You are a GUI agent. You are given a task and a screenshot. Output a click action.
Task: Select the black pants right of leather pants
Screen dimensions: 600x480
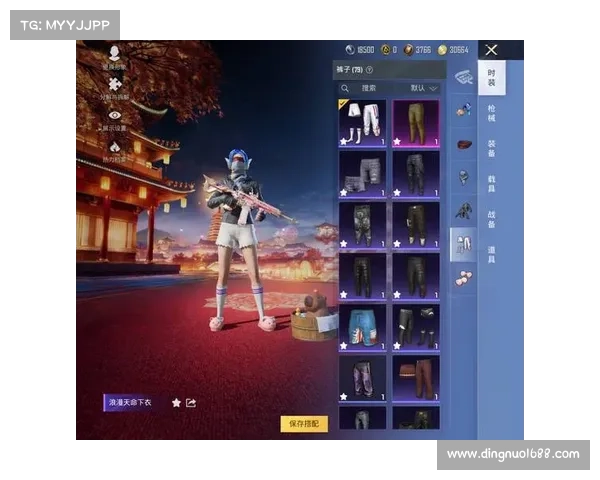click(416, 276)
